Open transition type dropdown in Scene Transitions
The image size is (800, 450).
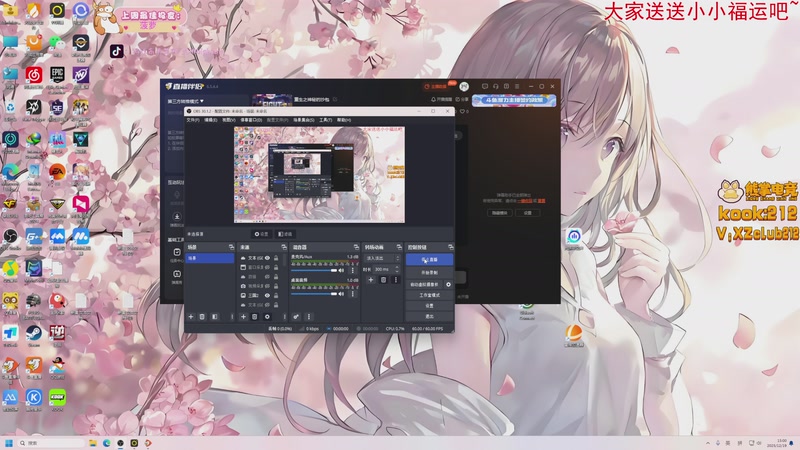[382, 259]
